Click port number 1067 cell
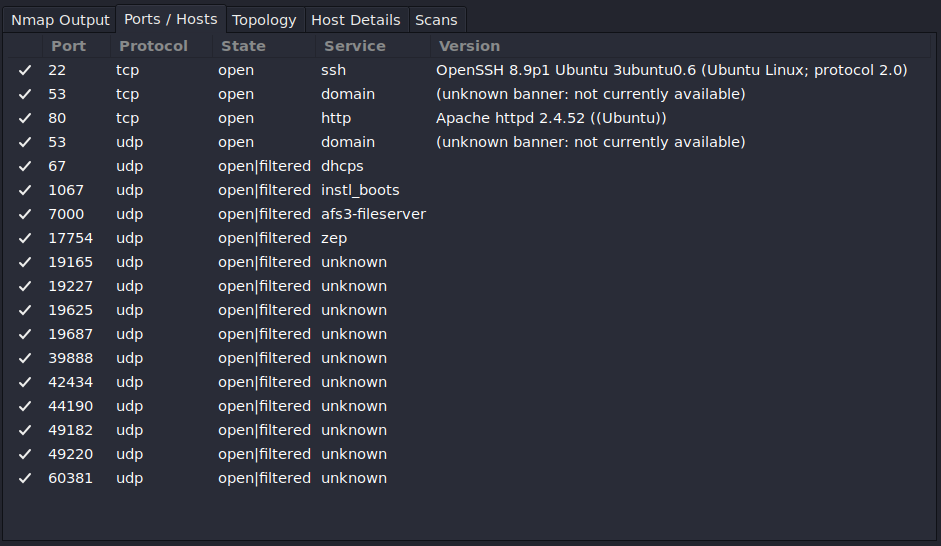 66,190
